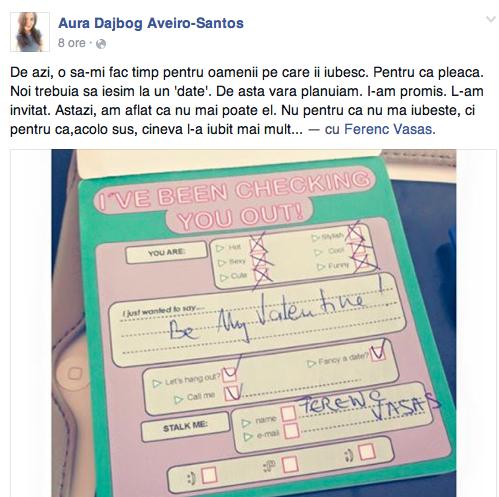Open tagged Ferenc Vasas profile link
This screenshot has height=497, width=499.
388,129
